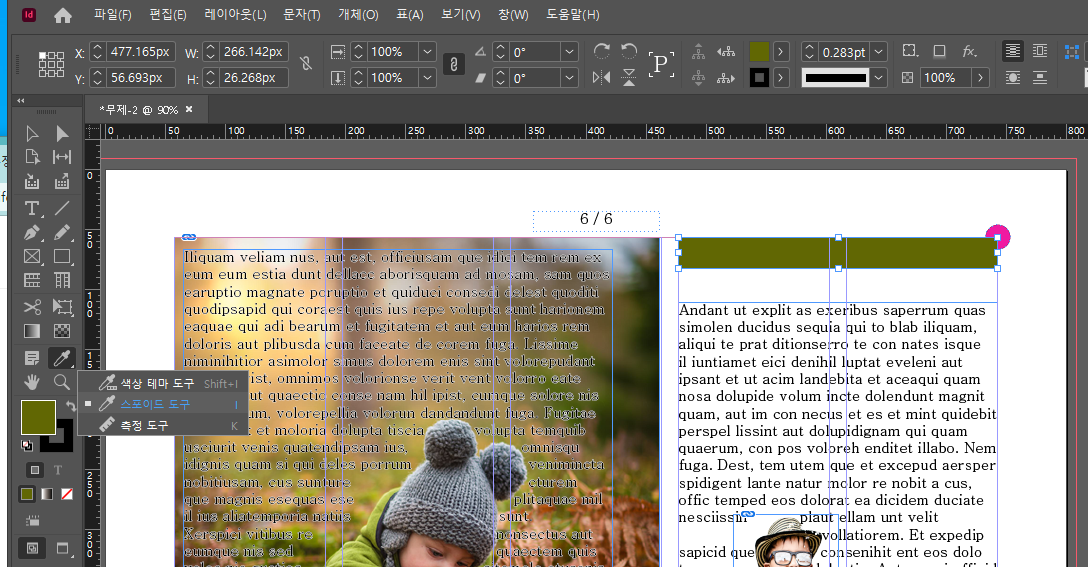Enable no text wrap option
Image resolution: width=1088 pixels, height=567 pixels.
(x=1012, y=51)
